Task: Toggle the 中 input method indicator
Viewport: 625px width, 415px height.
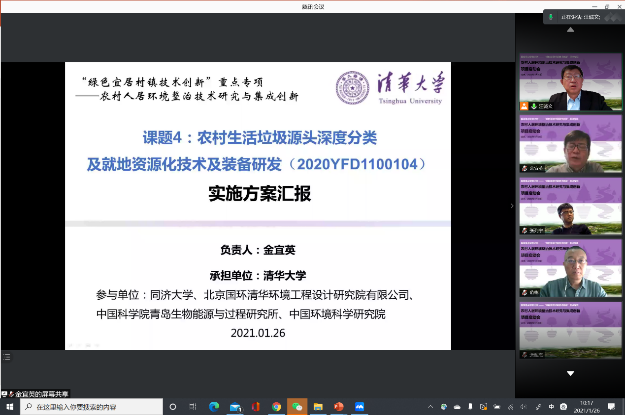Action: click(552, 407)
